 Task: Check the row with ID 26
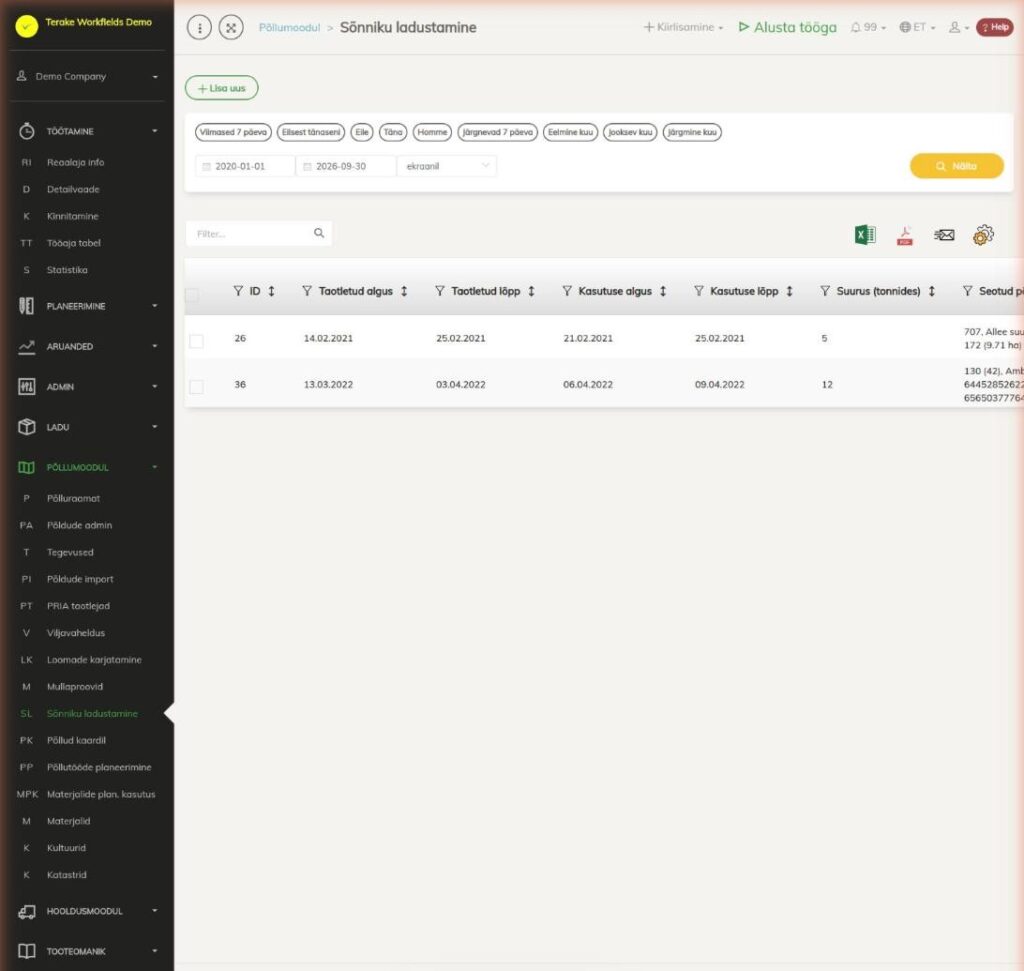tap(196, 341)
